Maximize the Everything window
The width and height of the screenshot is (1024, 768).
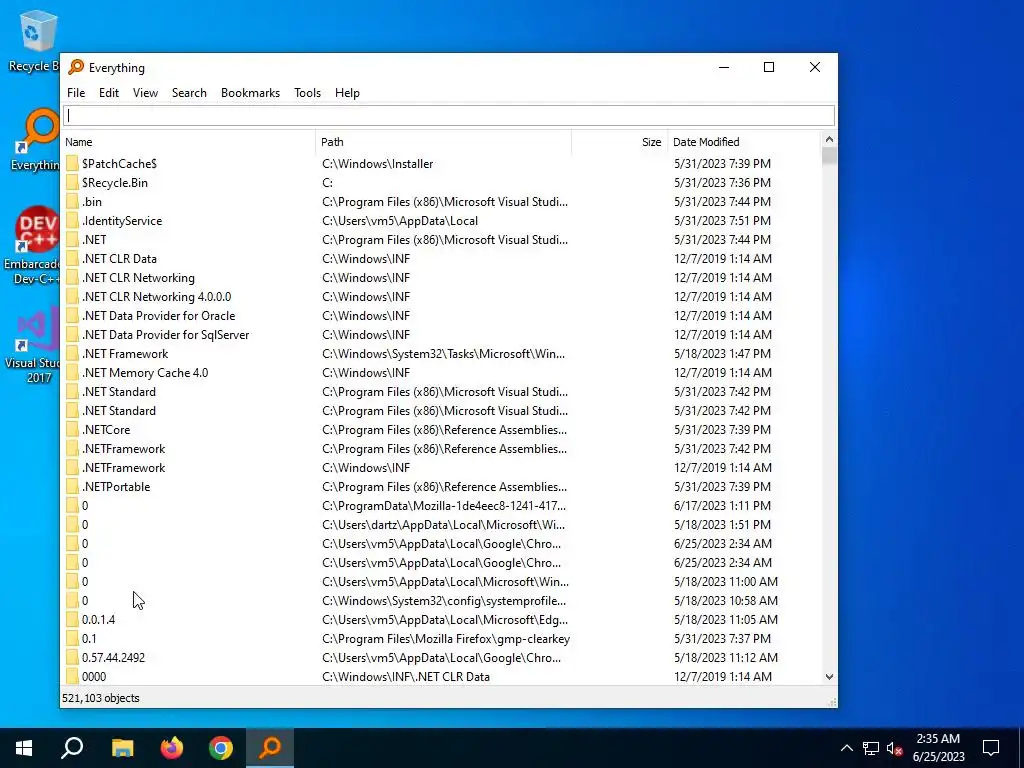coord(769,67)
